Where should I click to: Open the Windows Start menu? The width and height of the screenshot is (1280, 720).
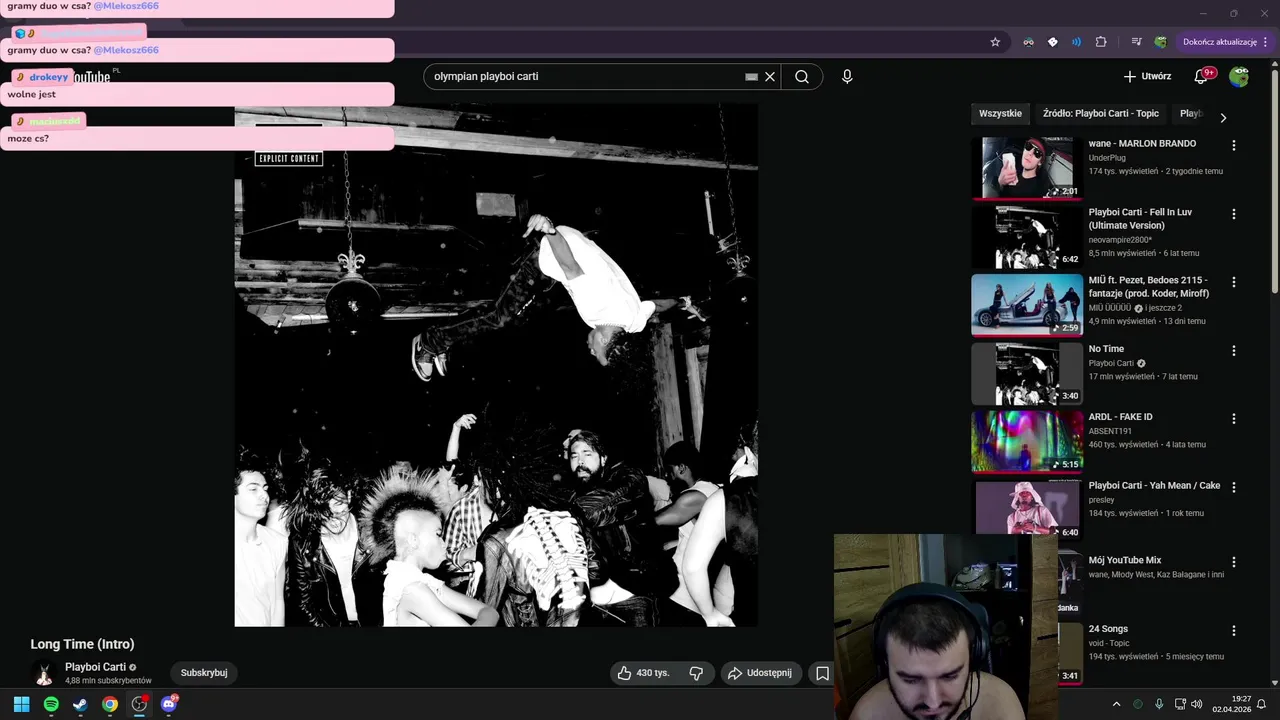coord(21,704)
